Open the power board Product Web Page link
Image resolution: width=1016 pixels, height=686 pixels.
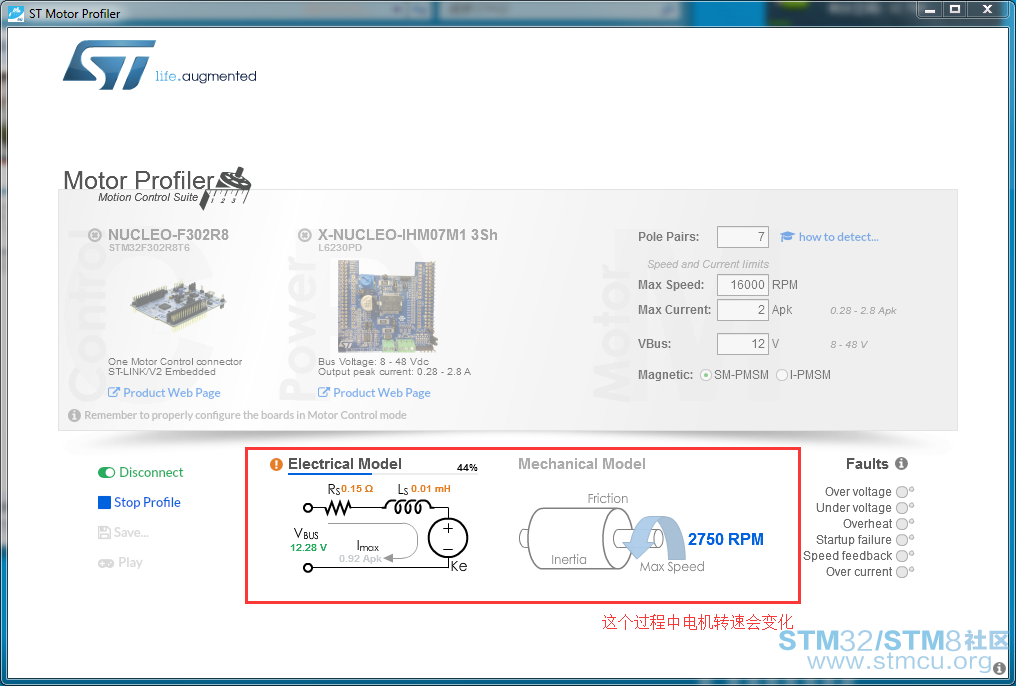click(375, 393)
